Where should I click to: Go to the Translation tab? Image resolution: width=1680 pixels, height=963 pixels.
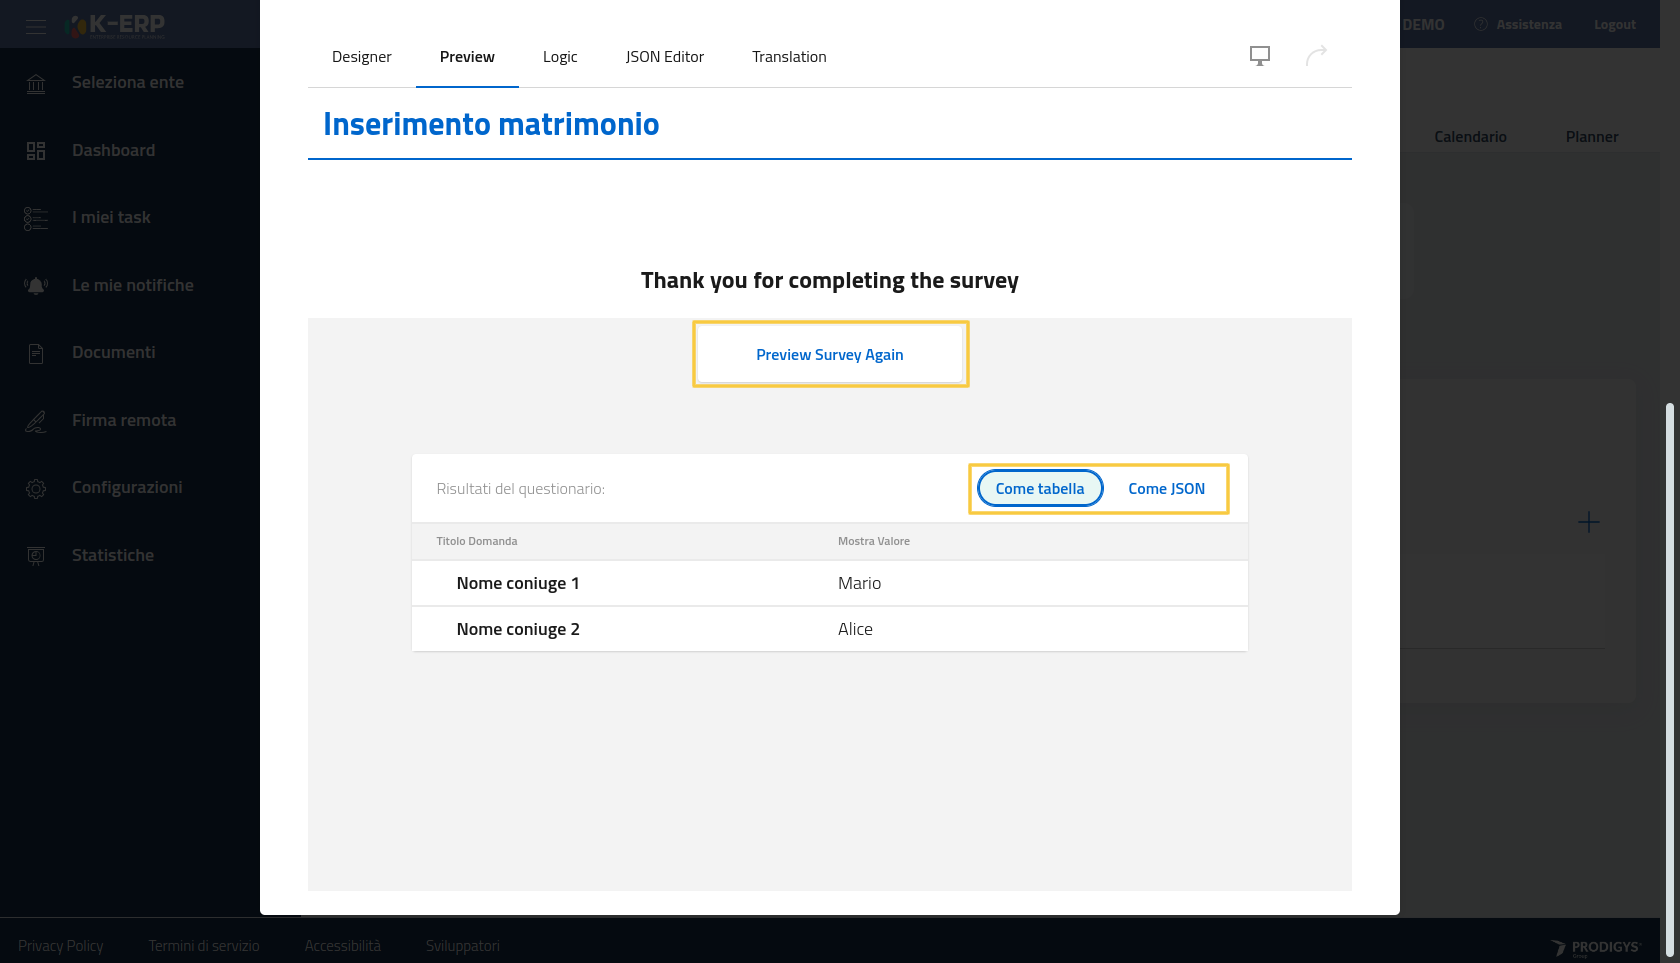click(789, 57)
